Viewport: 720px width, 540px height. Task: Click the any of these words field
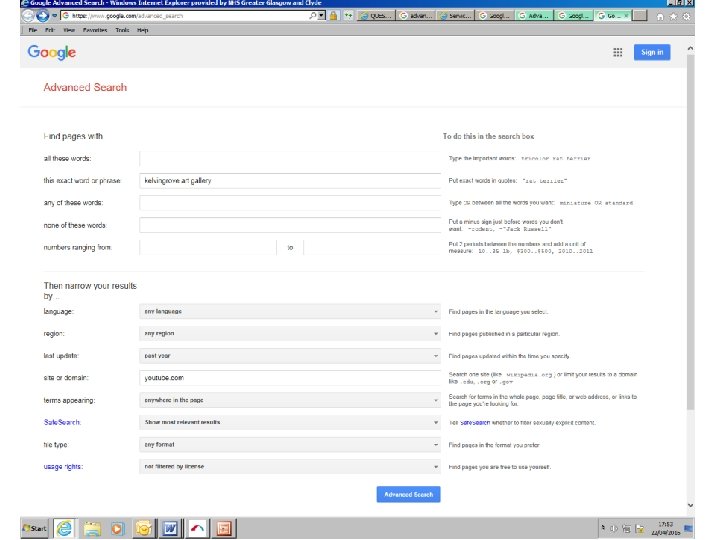tap(290, 202)
